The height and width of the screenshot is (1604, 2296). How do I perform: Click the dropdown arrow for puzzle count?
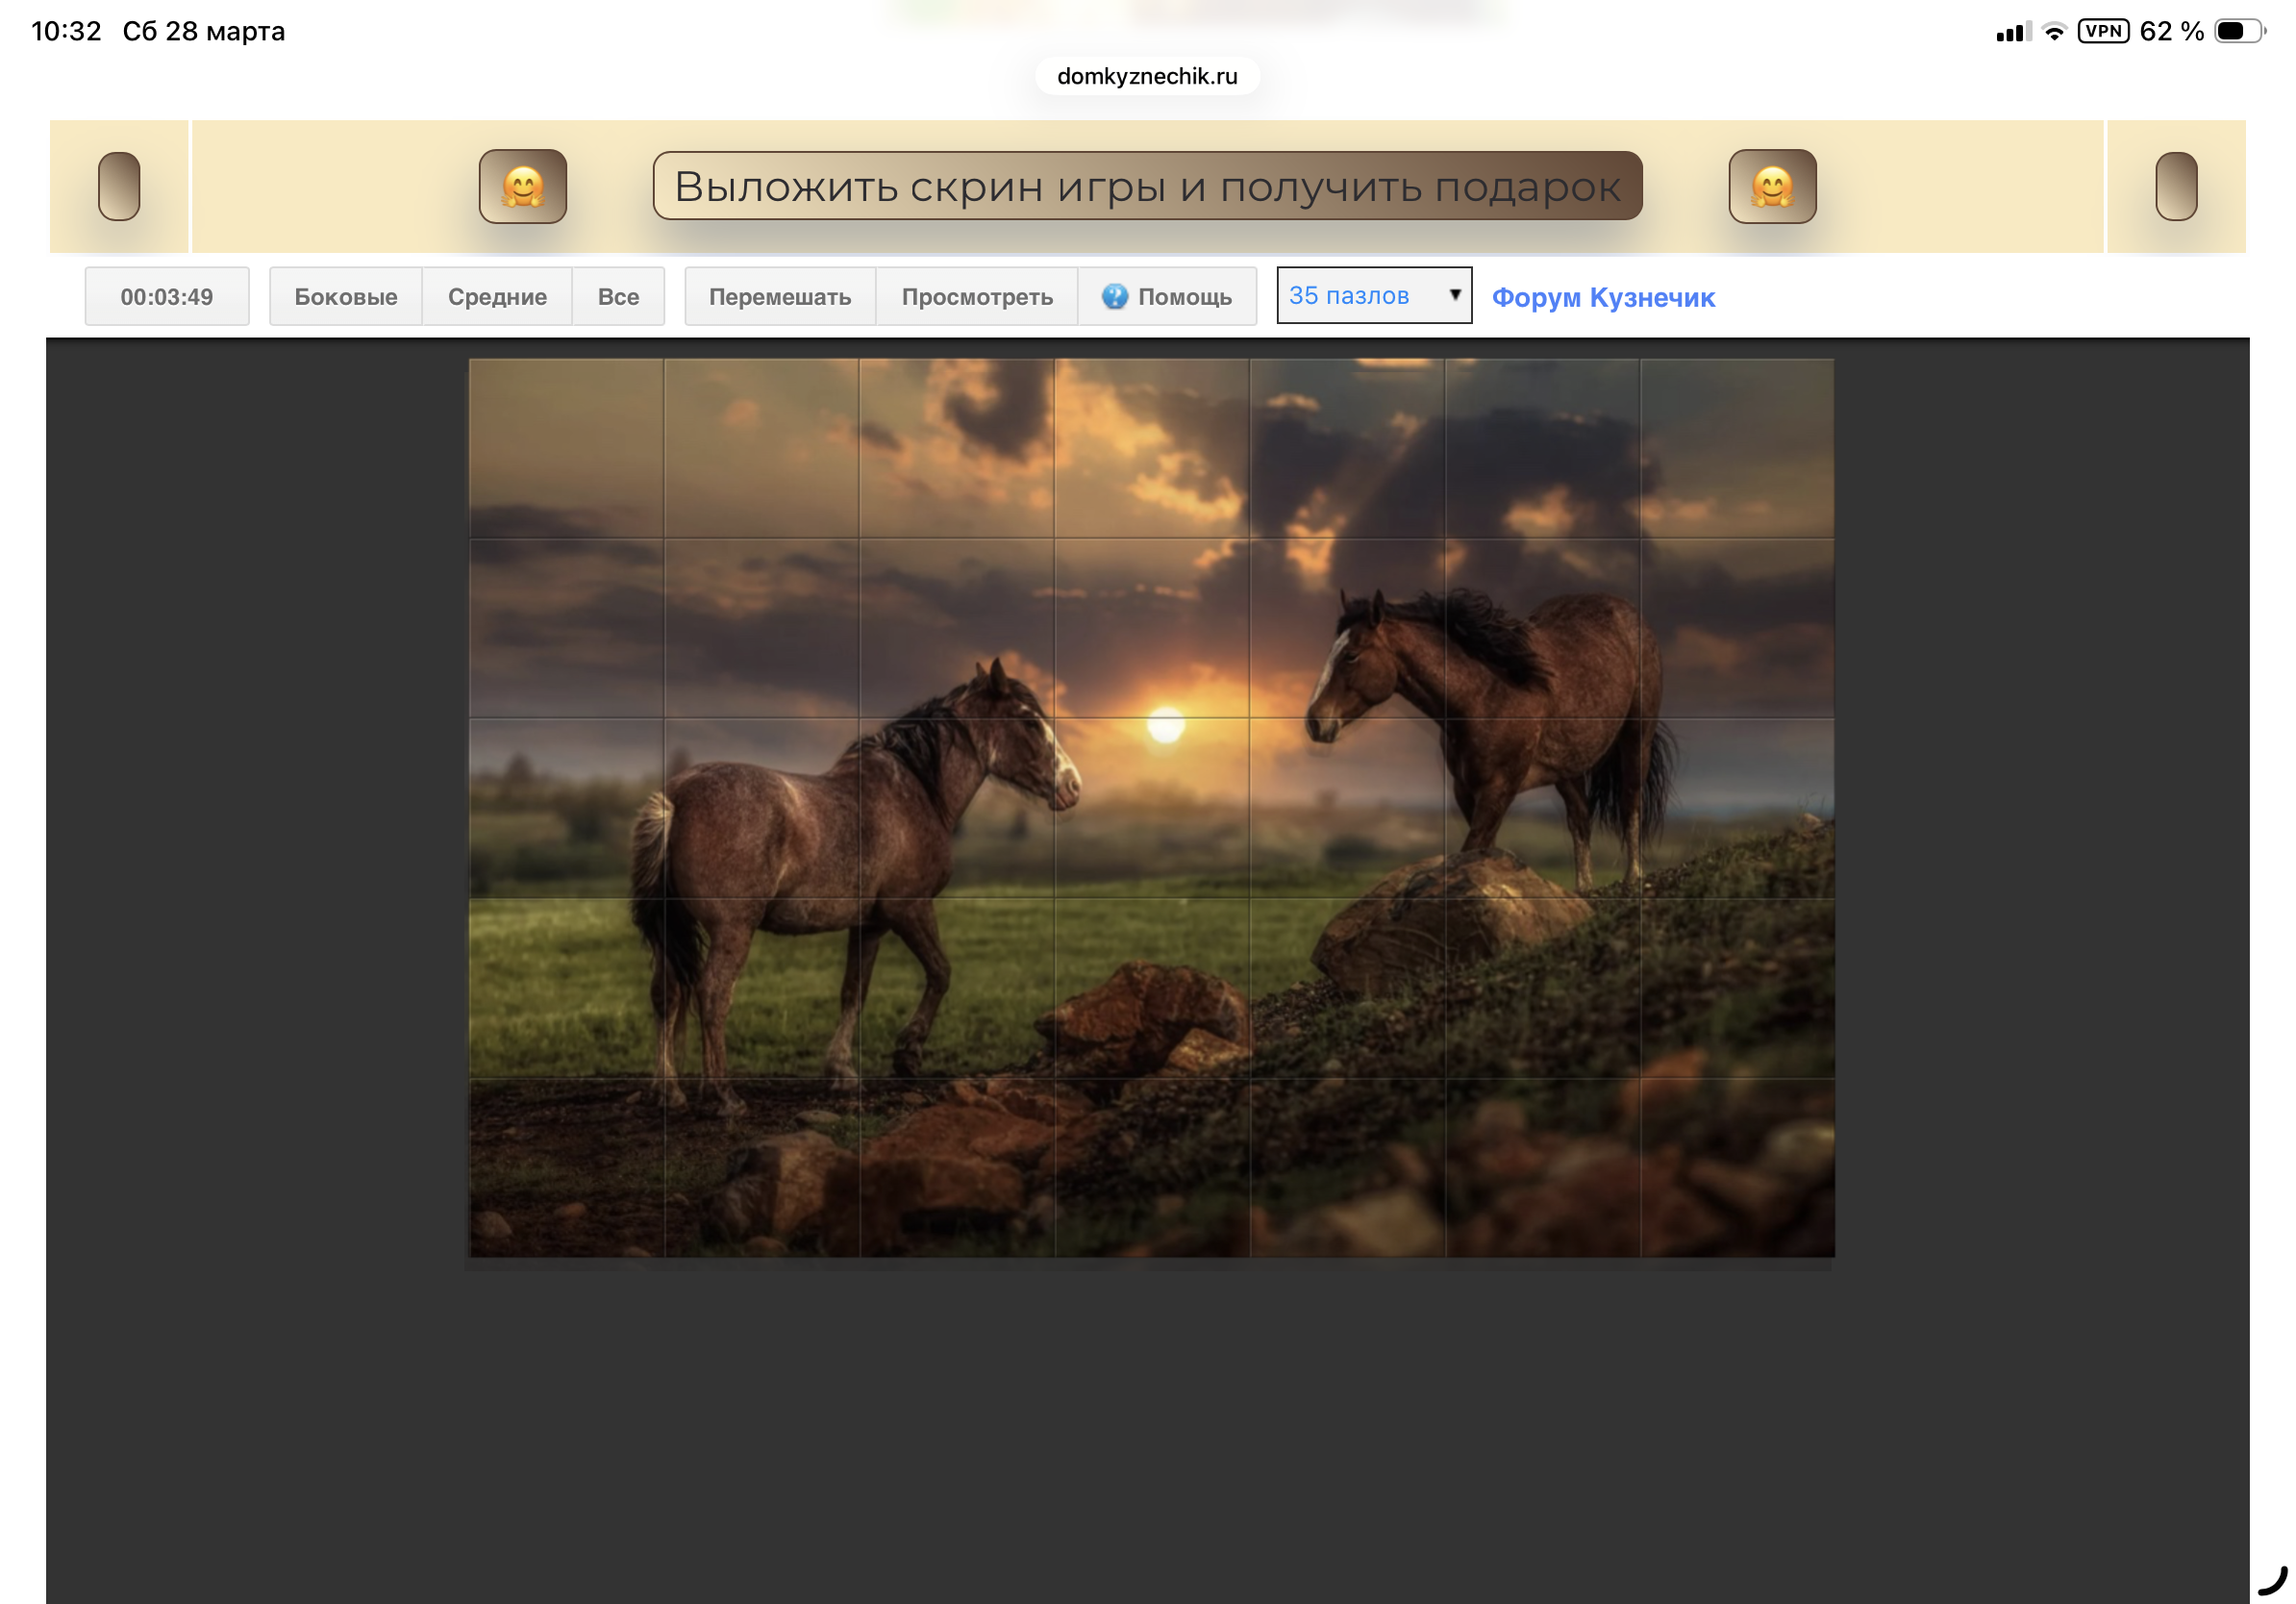pyautogui.click(x=1454, y=295)
